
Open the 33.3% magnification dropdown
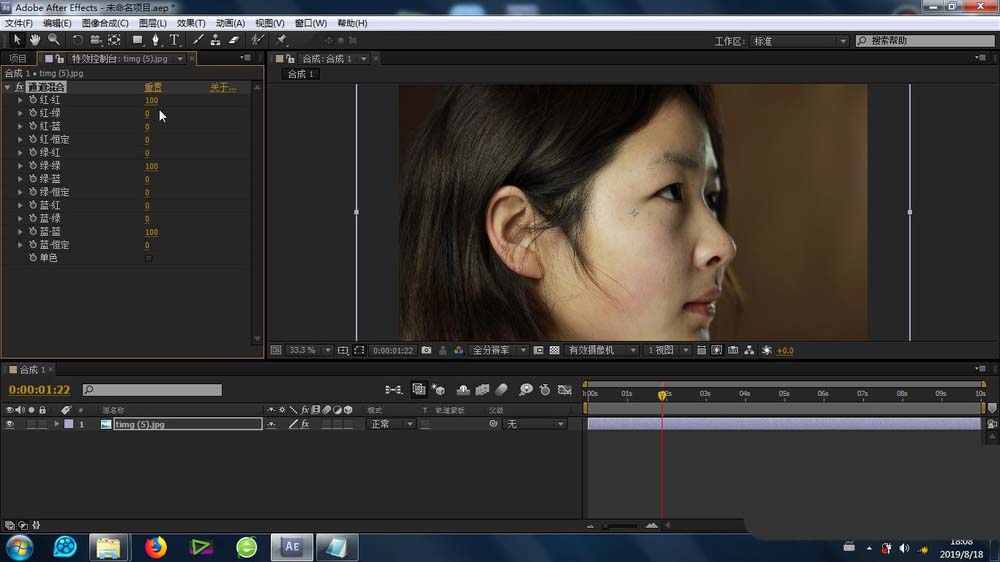310,350
